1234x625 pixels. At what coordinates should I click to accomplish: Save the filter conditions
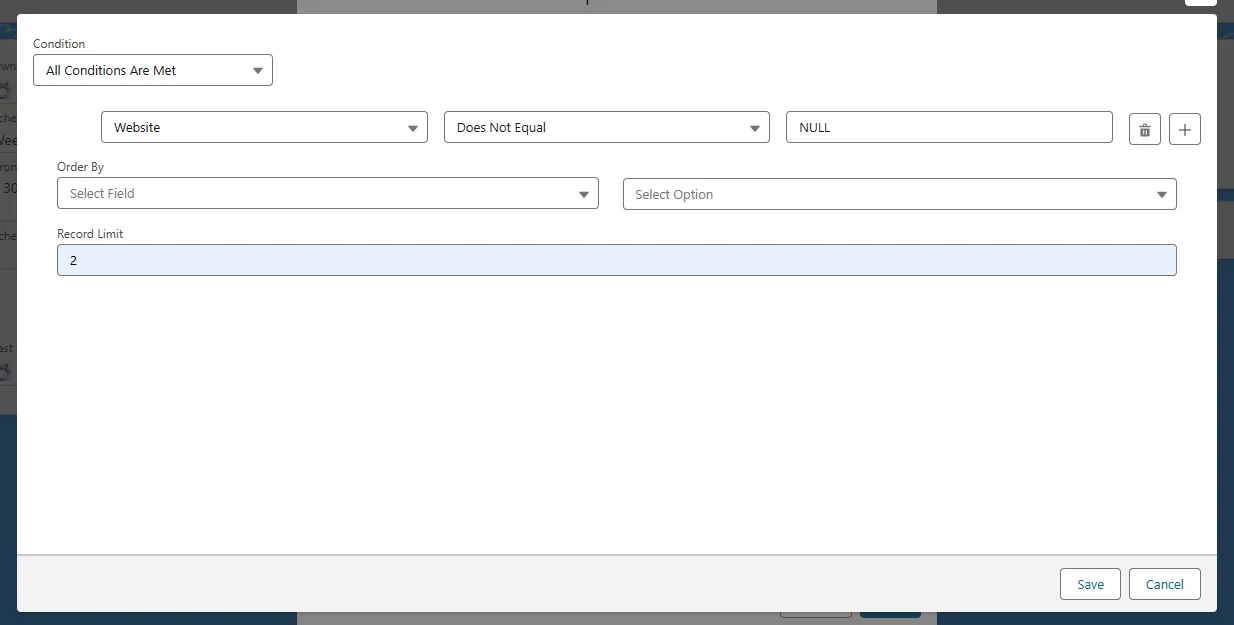(1090, 584)
